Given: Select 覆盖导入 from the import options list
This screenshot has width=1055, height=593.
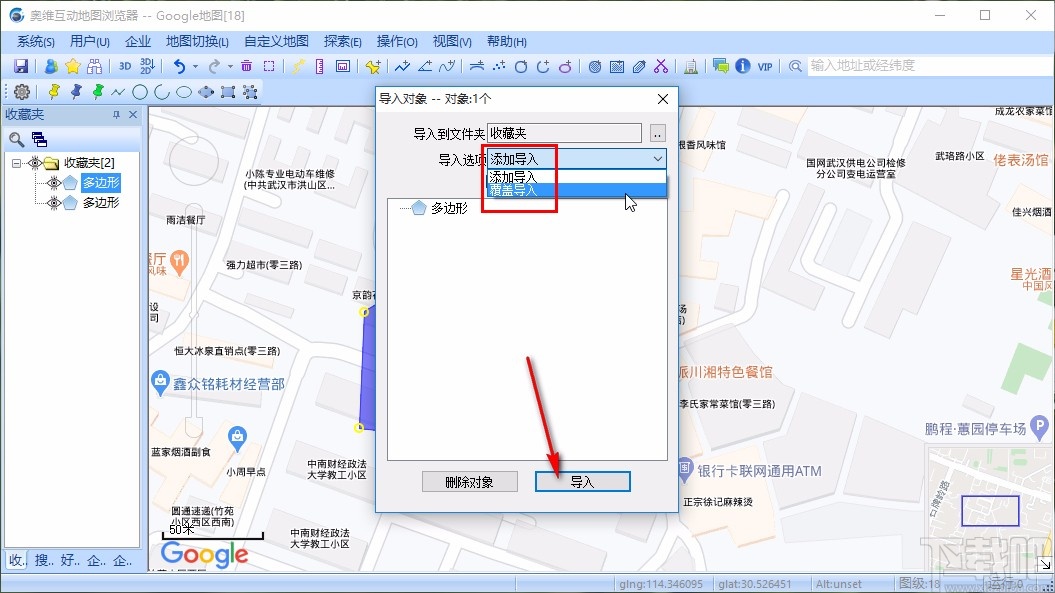Looking at the screenshot, I should 519,189.
